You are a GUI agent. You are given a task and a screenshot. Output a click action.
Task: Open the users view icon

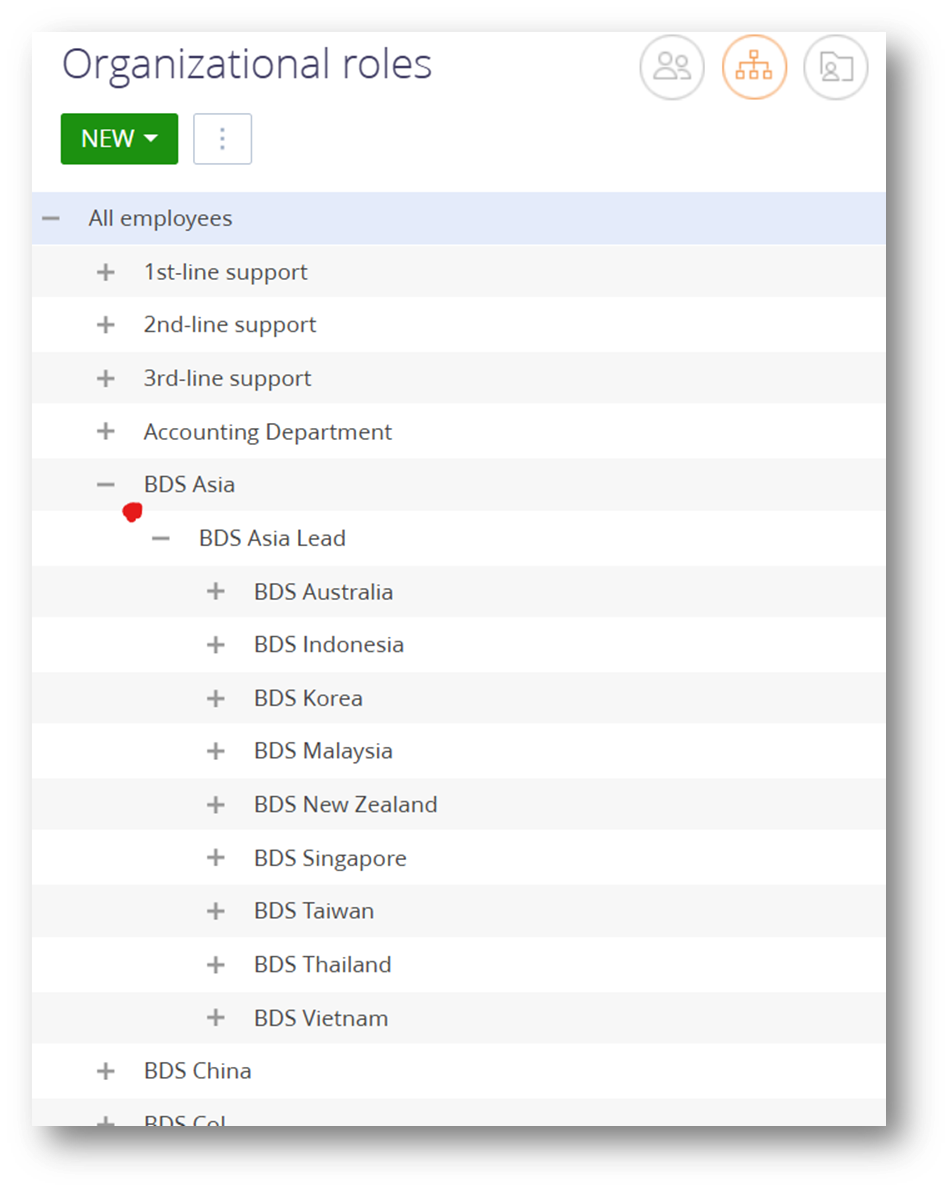click(x=672, y=67)
